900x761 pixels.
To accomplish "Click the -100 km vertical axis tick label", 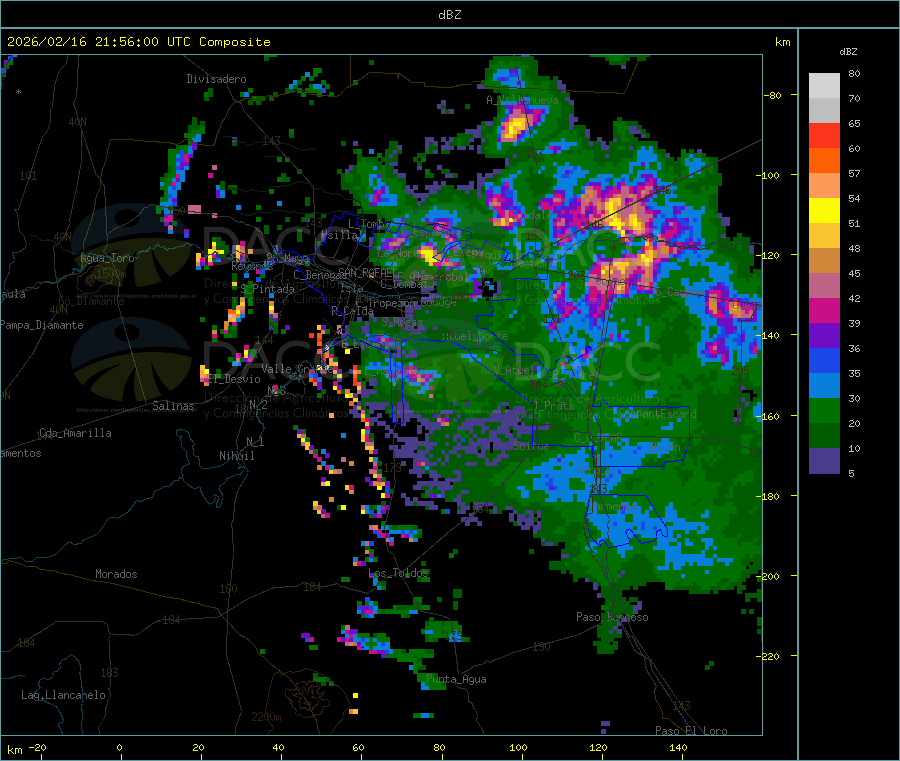I will click(x=767, y=176).
